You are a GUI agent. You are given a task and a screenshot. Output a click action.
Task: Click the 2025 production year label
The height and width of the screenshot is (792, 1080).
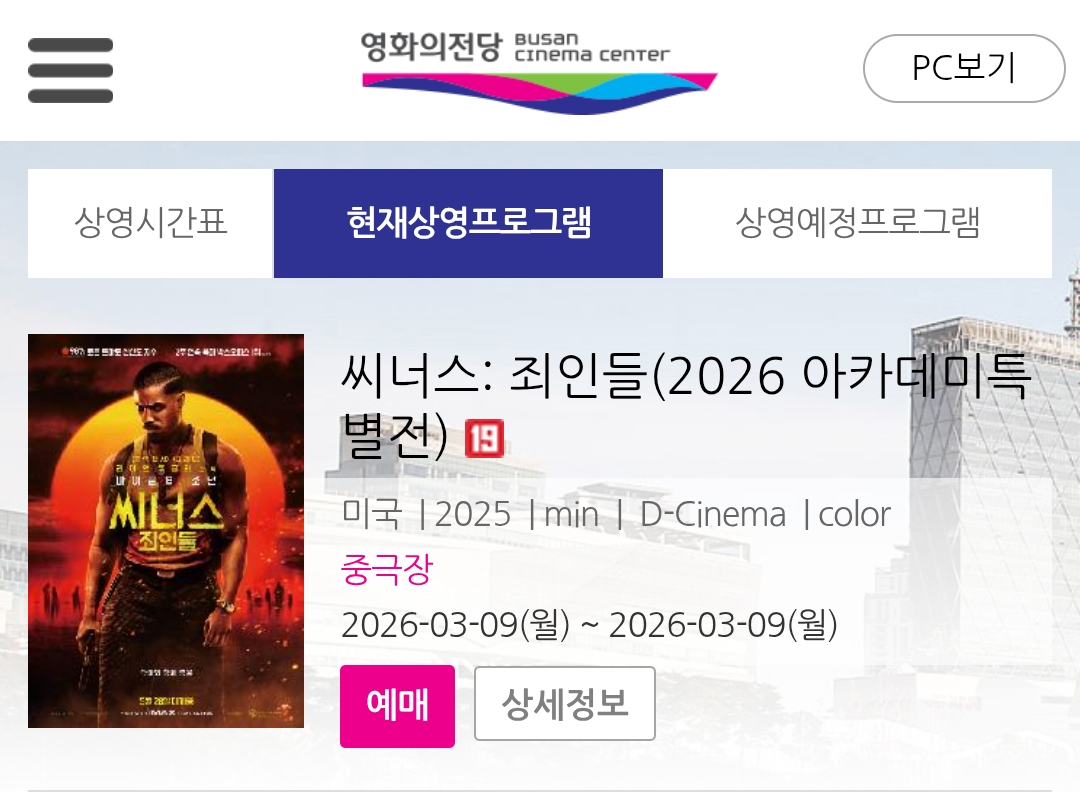tap(472, 515)
